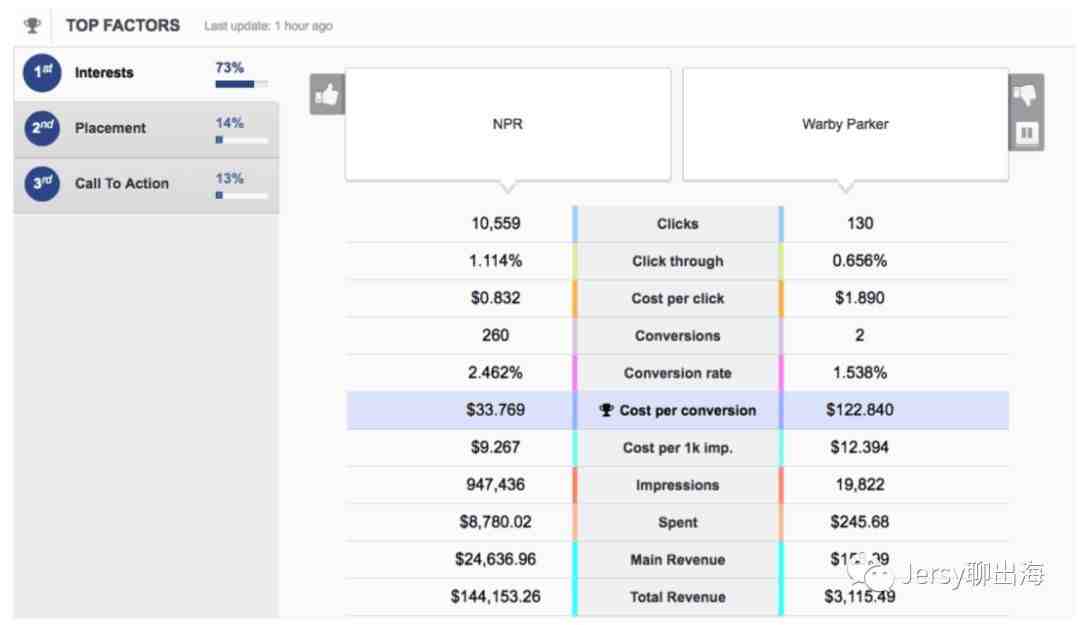
Task: Click the Main Revenue metric label
Action: click(x=678, y=560)
